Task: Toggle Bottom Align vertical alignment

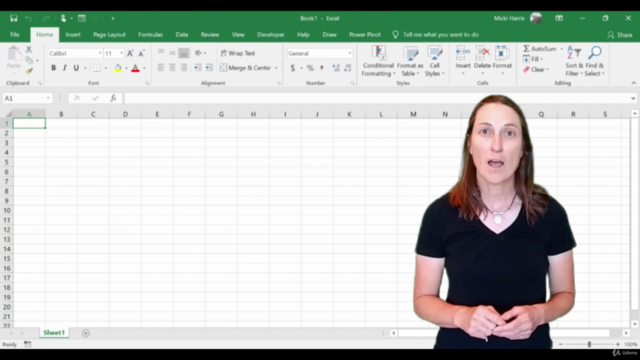Action: click(x=184, y=53)
